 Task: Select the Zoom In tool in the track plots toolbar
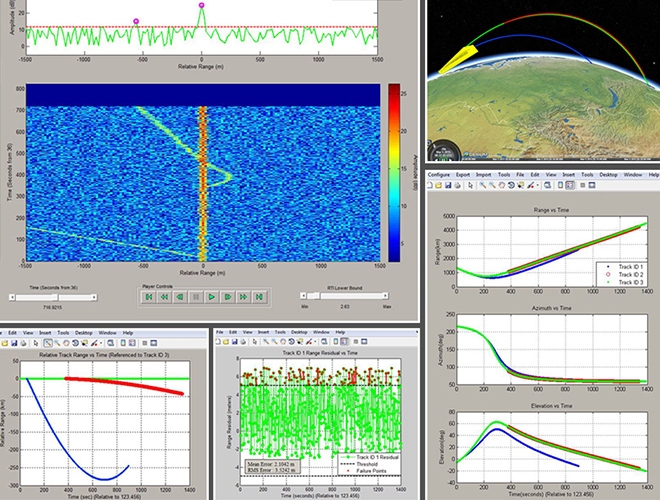pyautogui.click(x=482, y=185)
